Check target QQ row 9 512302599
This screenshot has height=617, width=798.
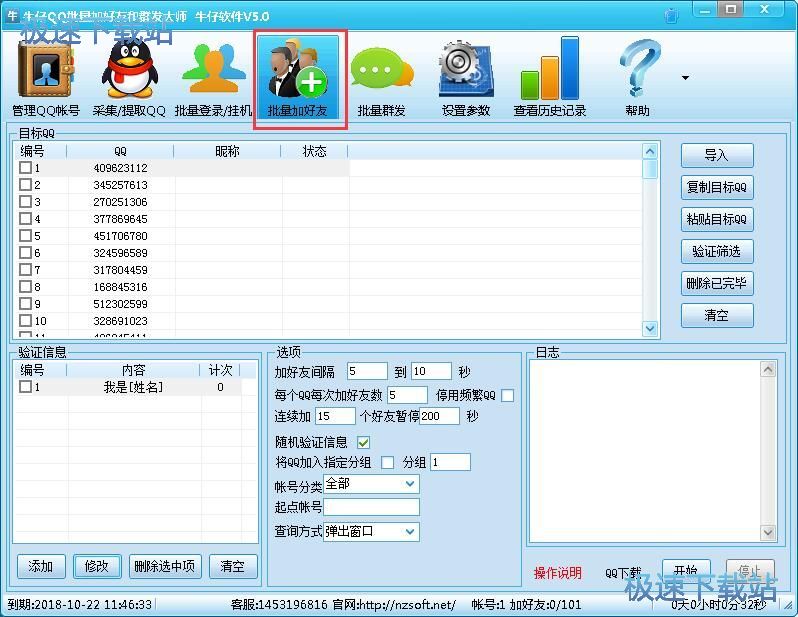(x=25, y=303)
